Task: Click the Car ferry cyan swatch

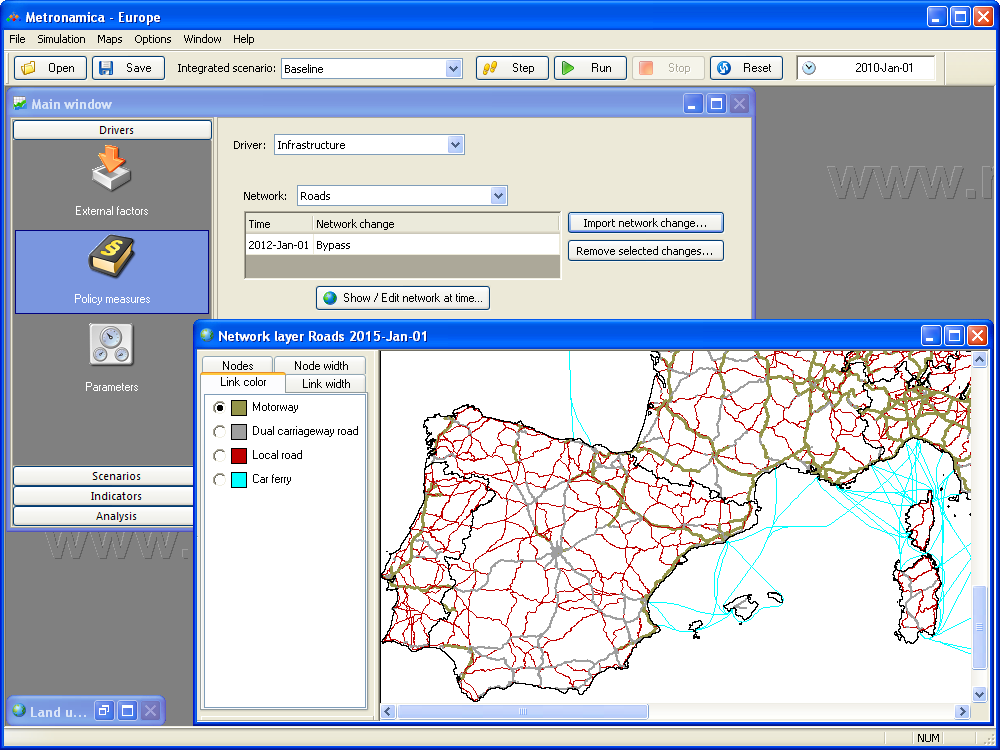Action: click(x=239, y=480)
